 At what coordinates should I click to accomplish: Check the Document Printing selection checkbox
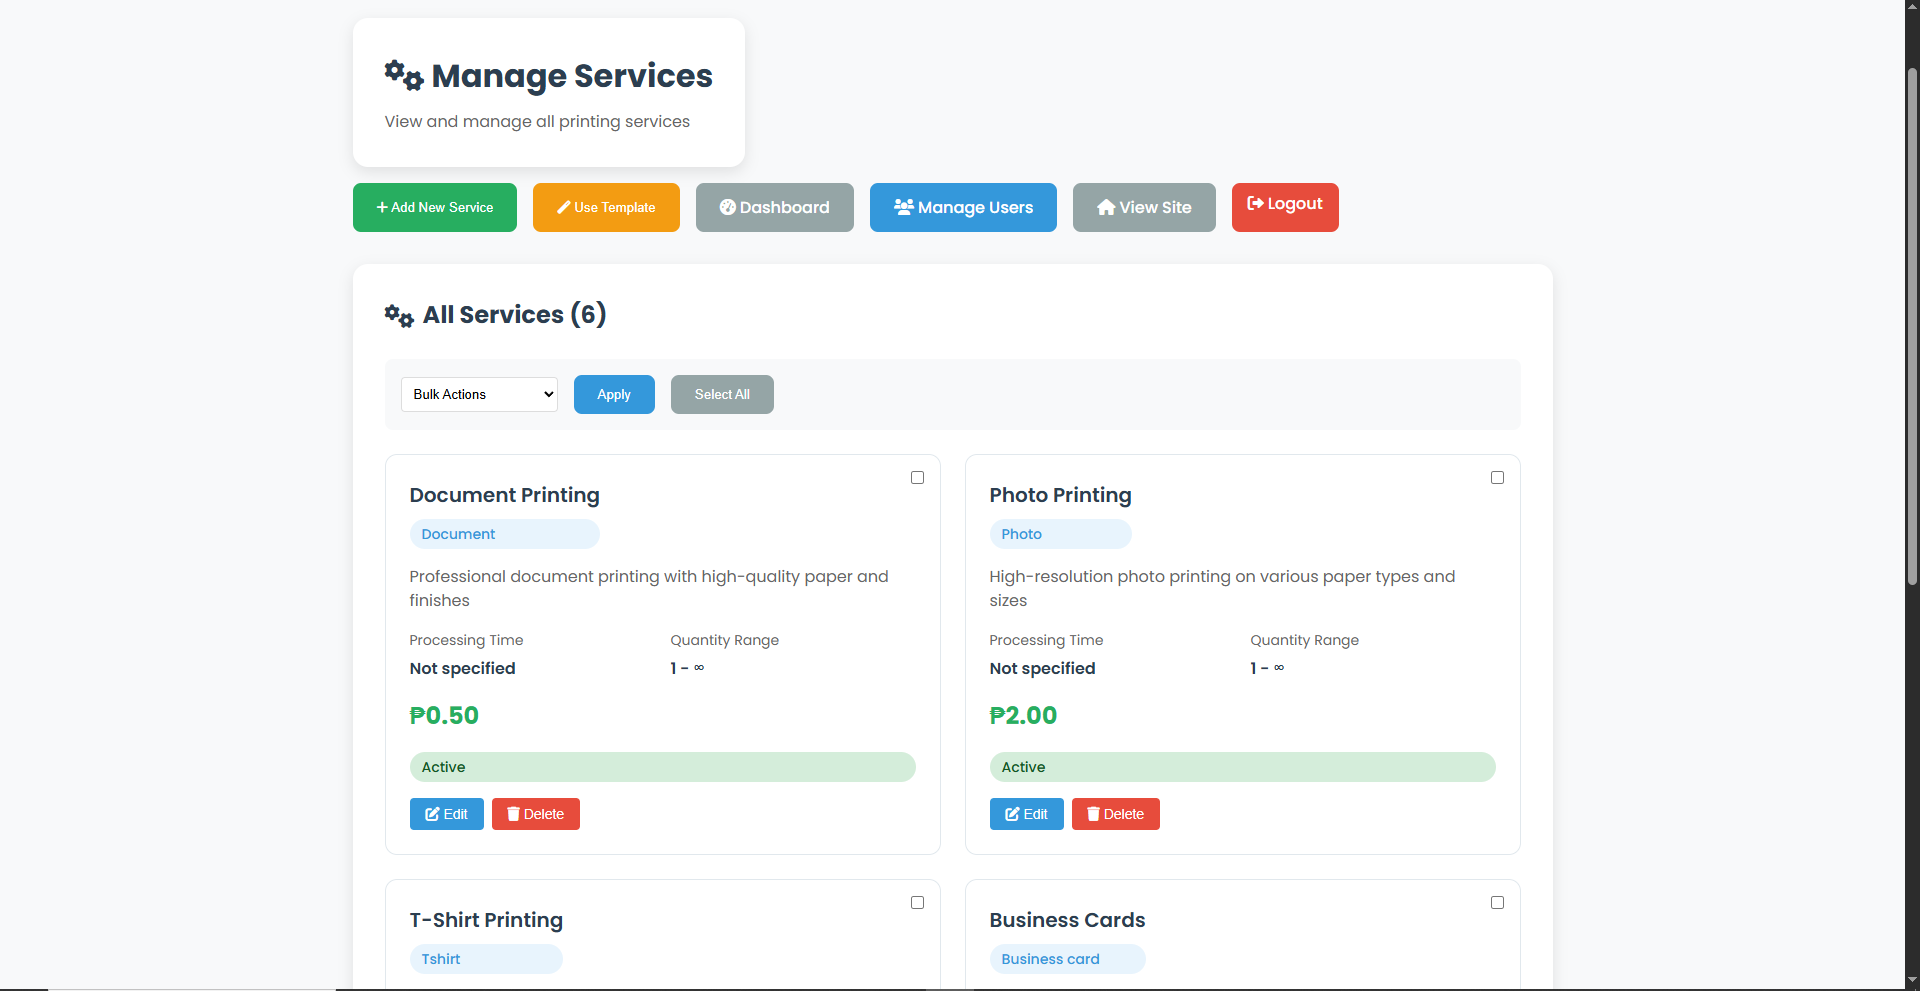click(x=917, y=478)
